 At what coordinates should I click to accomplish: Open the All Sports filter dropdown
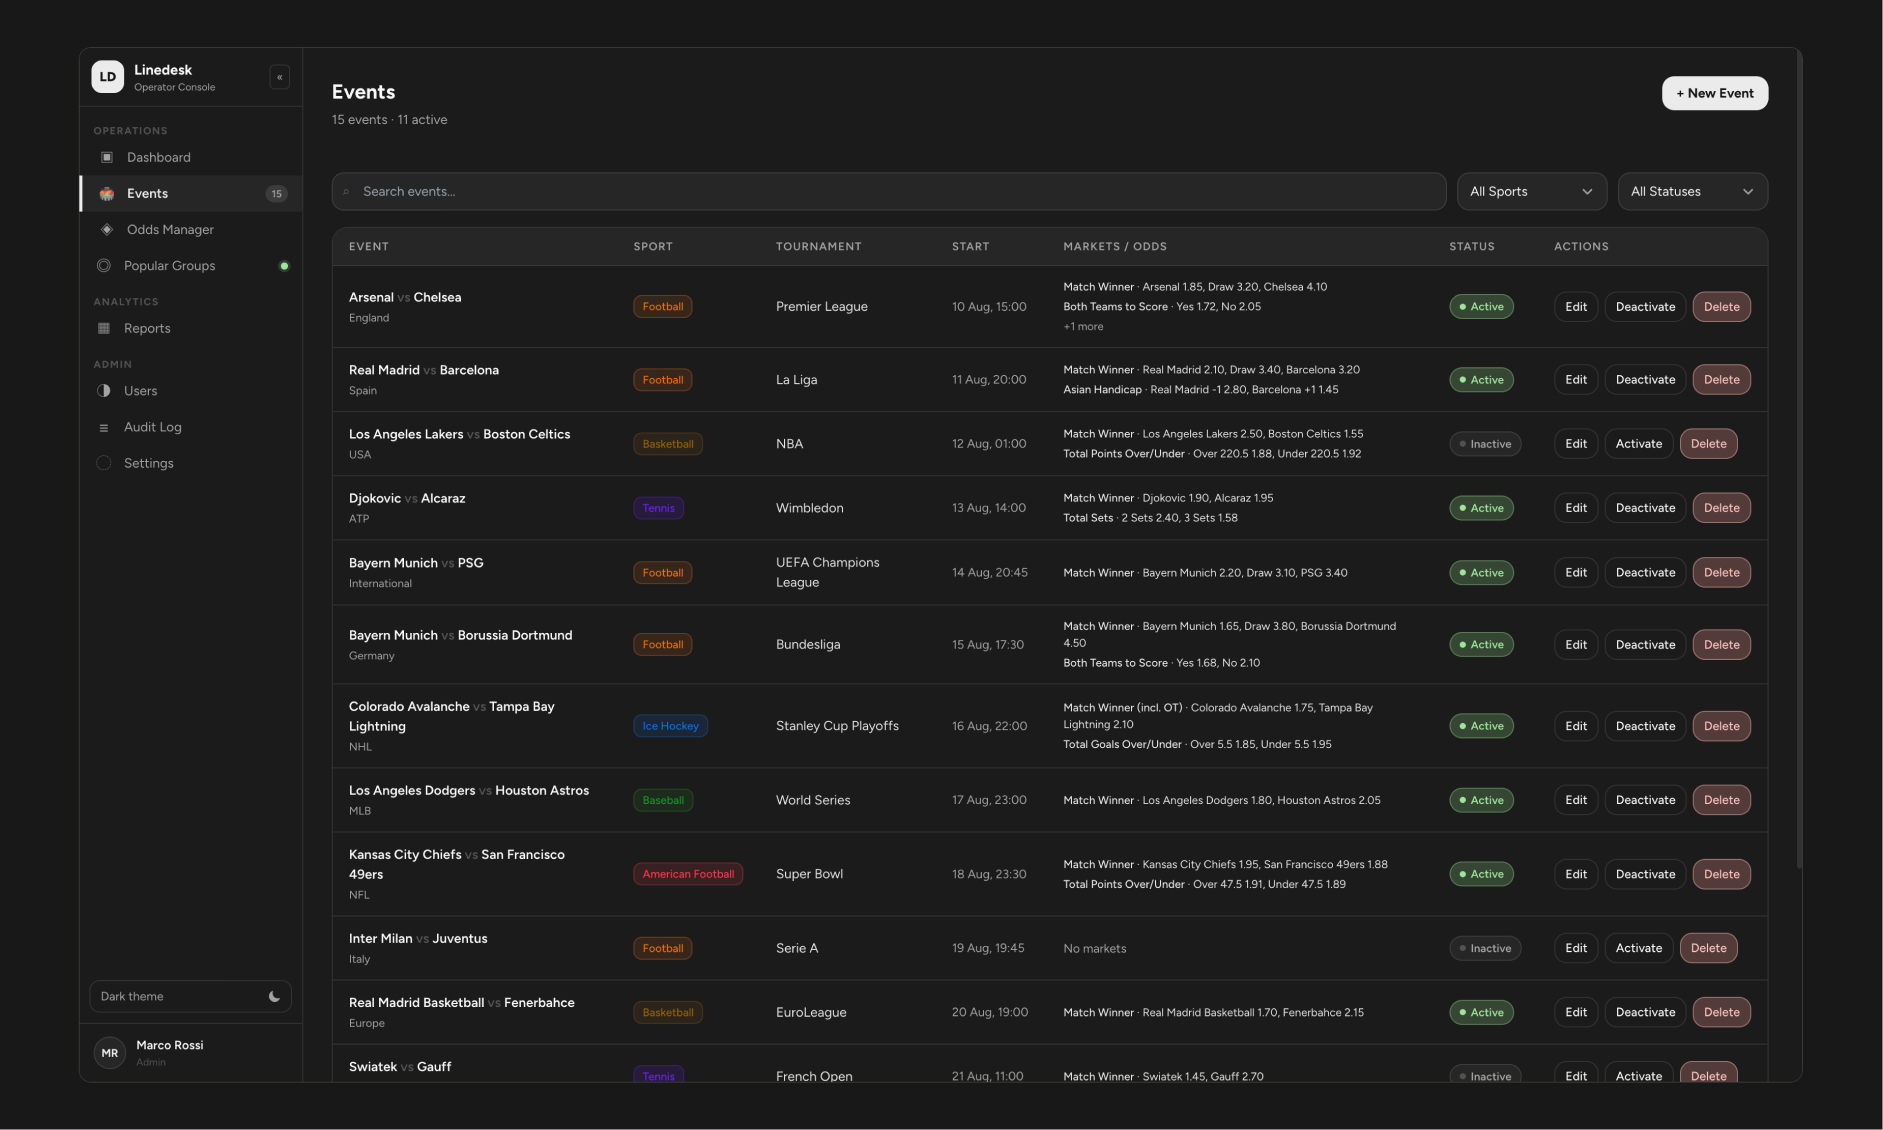tap(1531, 192)
